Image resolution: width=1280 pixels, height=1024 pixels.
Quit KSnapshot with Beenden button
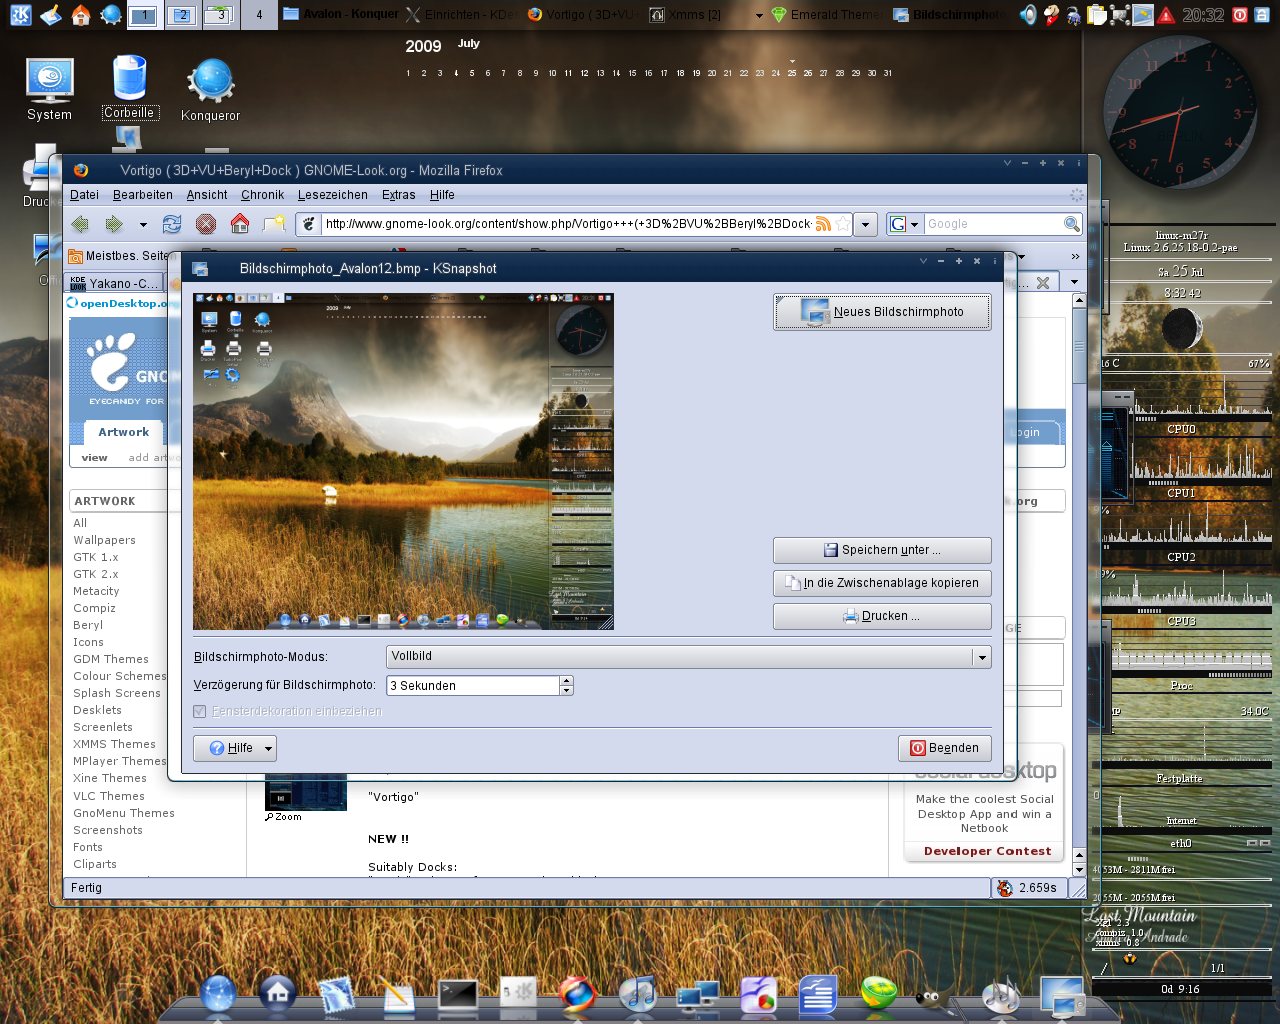coord(944,748)
